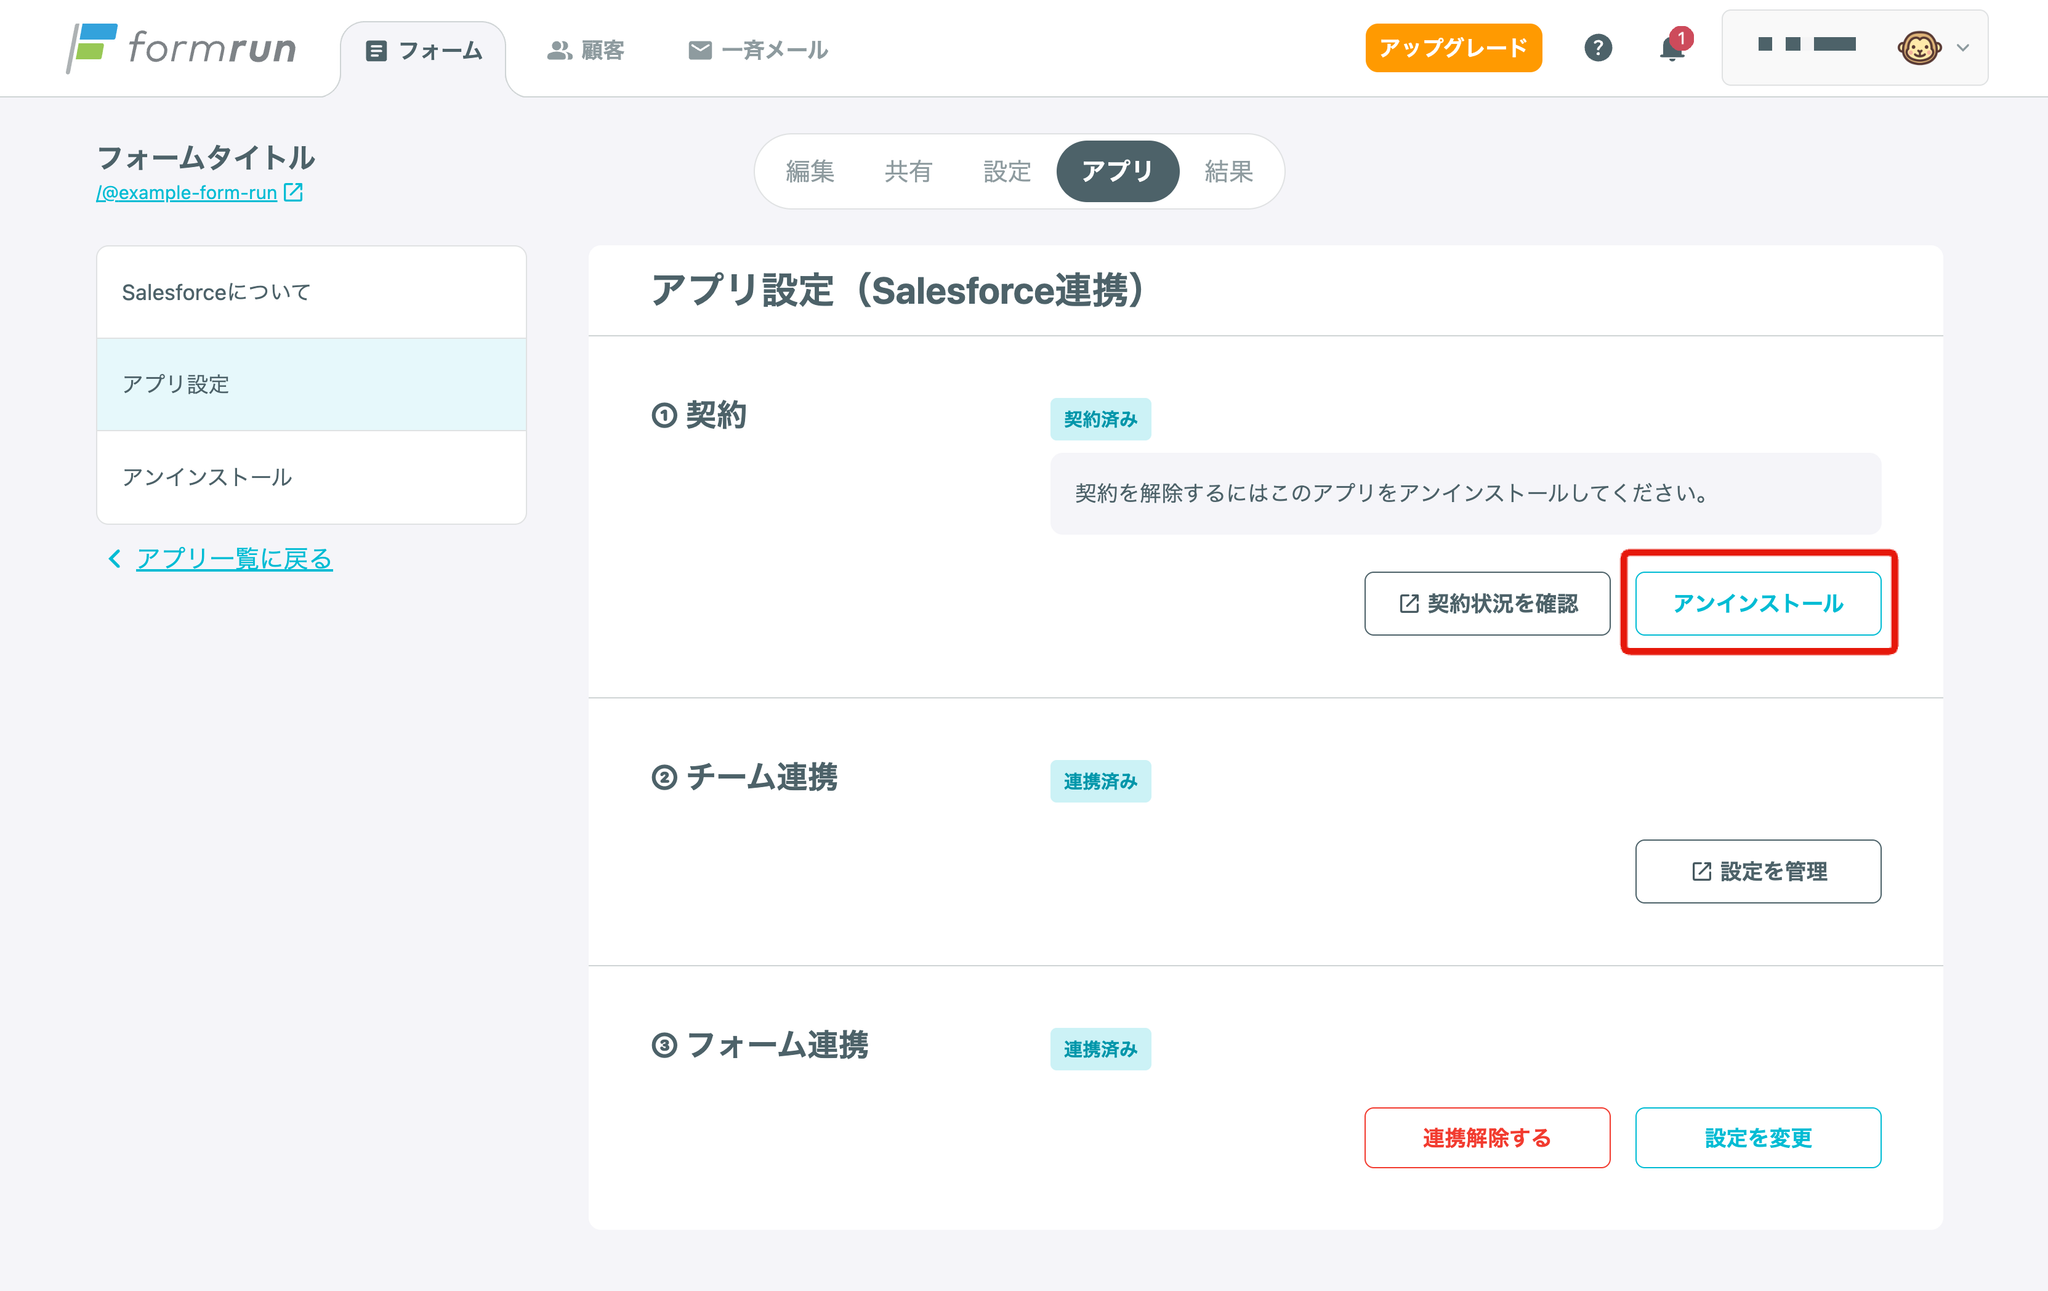Click the アップグレード button
This screenshot has height=1291, width=2048.
(x=1453, y=48)
